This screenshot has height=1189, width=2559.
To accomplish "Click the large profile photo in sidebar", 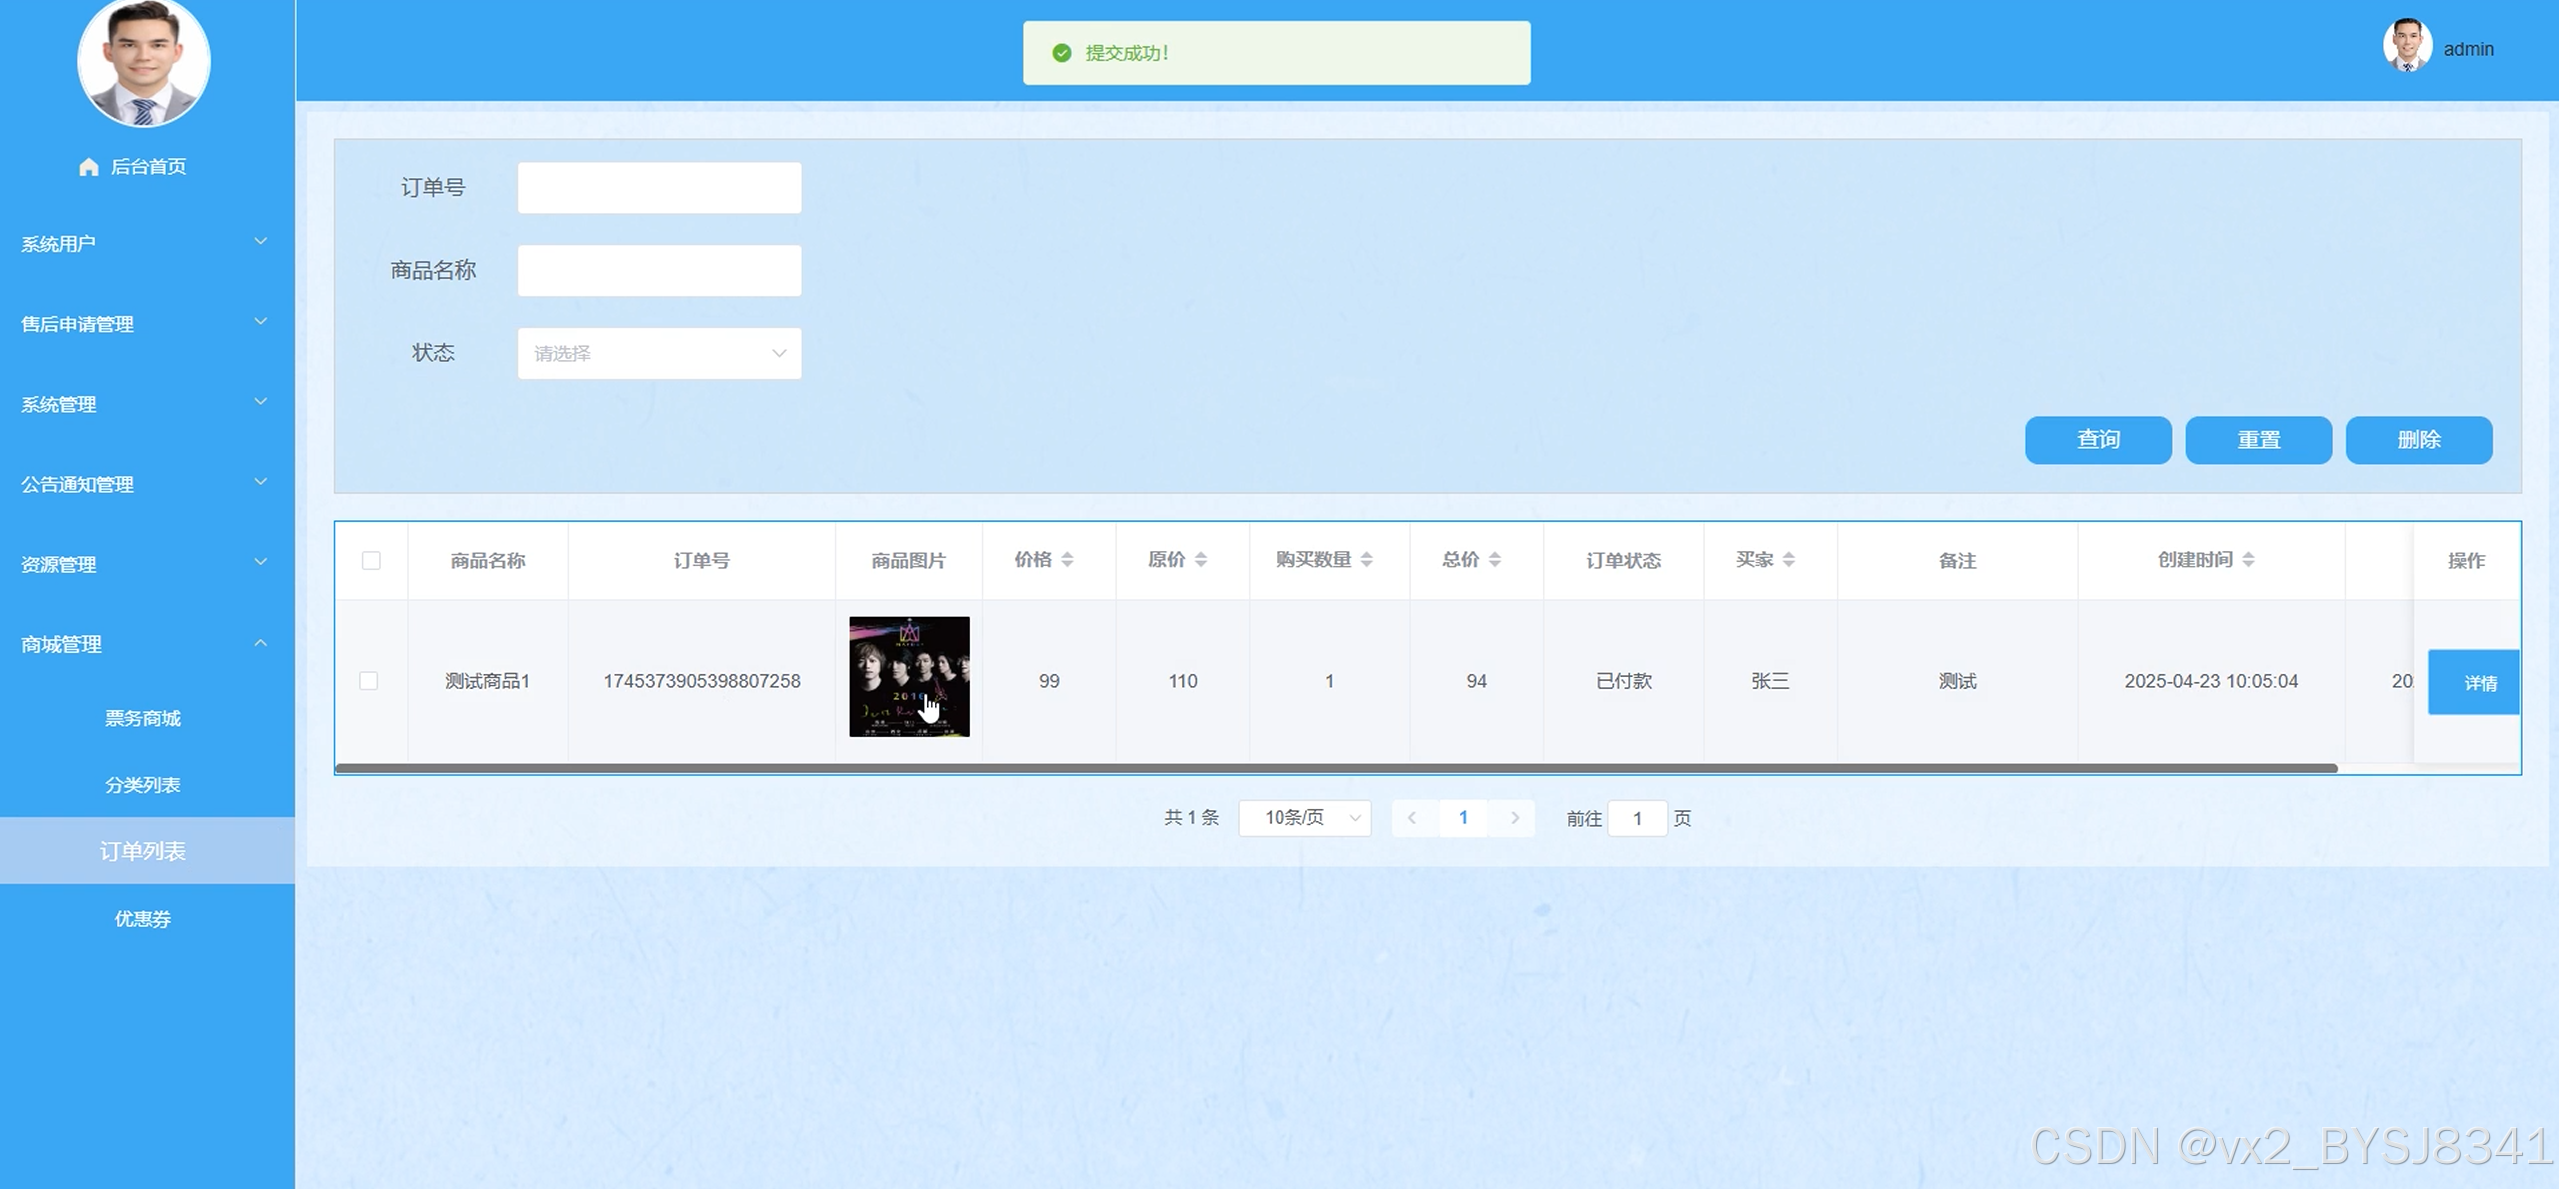I will click(144, 62).
